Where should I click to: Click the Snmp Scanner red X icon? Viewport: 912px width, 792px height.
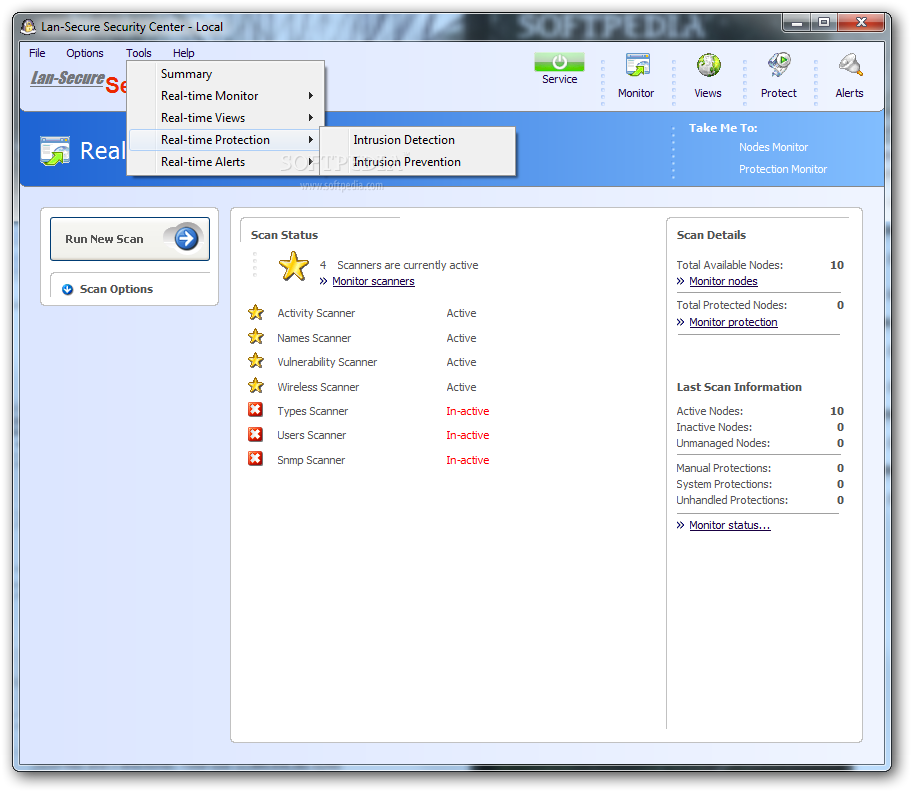click(255, 459)
